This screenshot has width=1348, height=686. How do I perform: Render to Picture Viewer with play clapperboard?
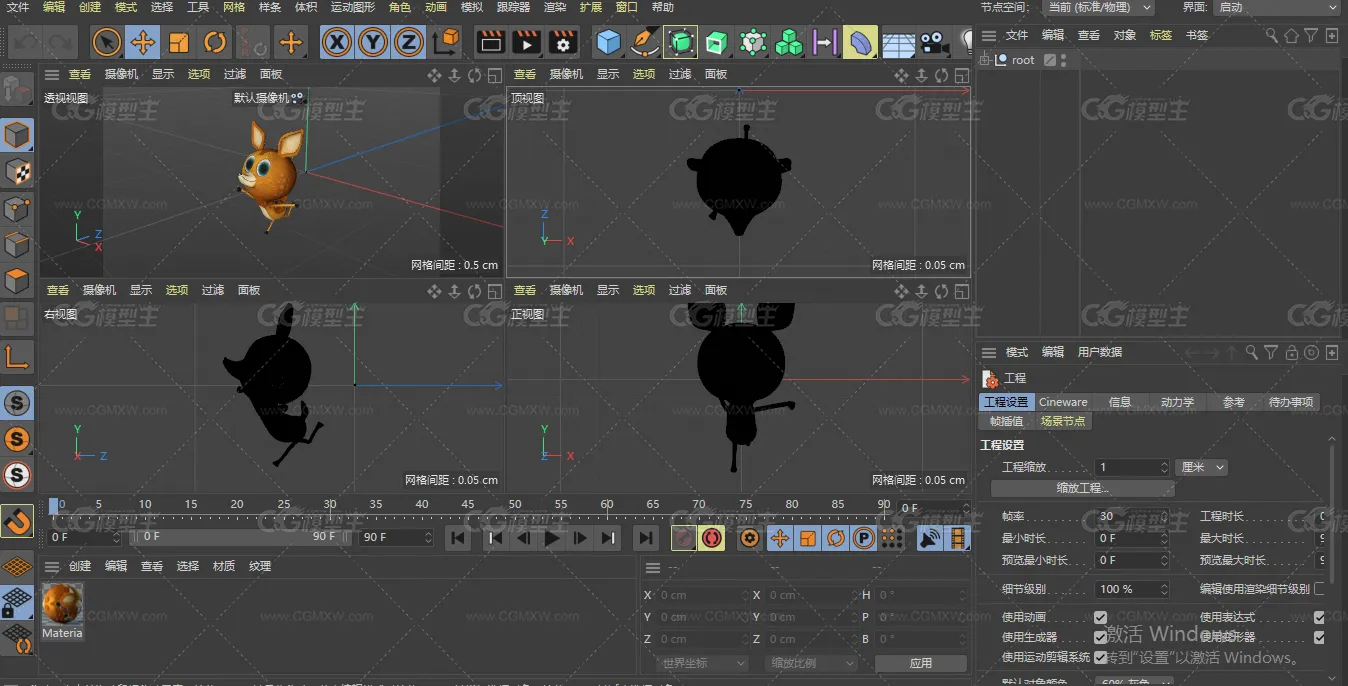tap(526, 42)
